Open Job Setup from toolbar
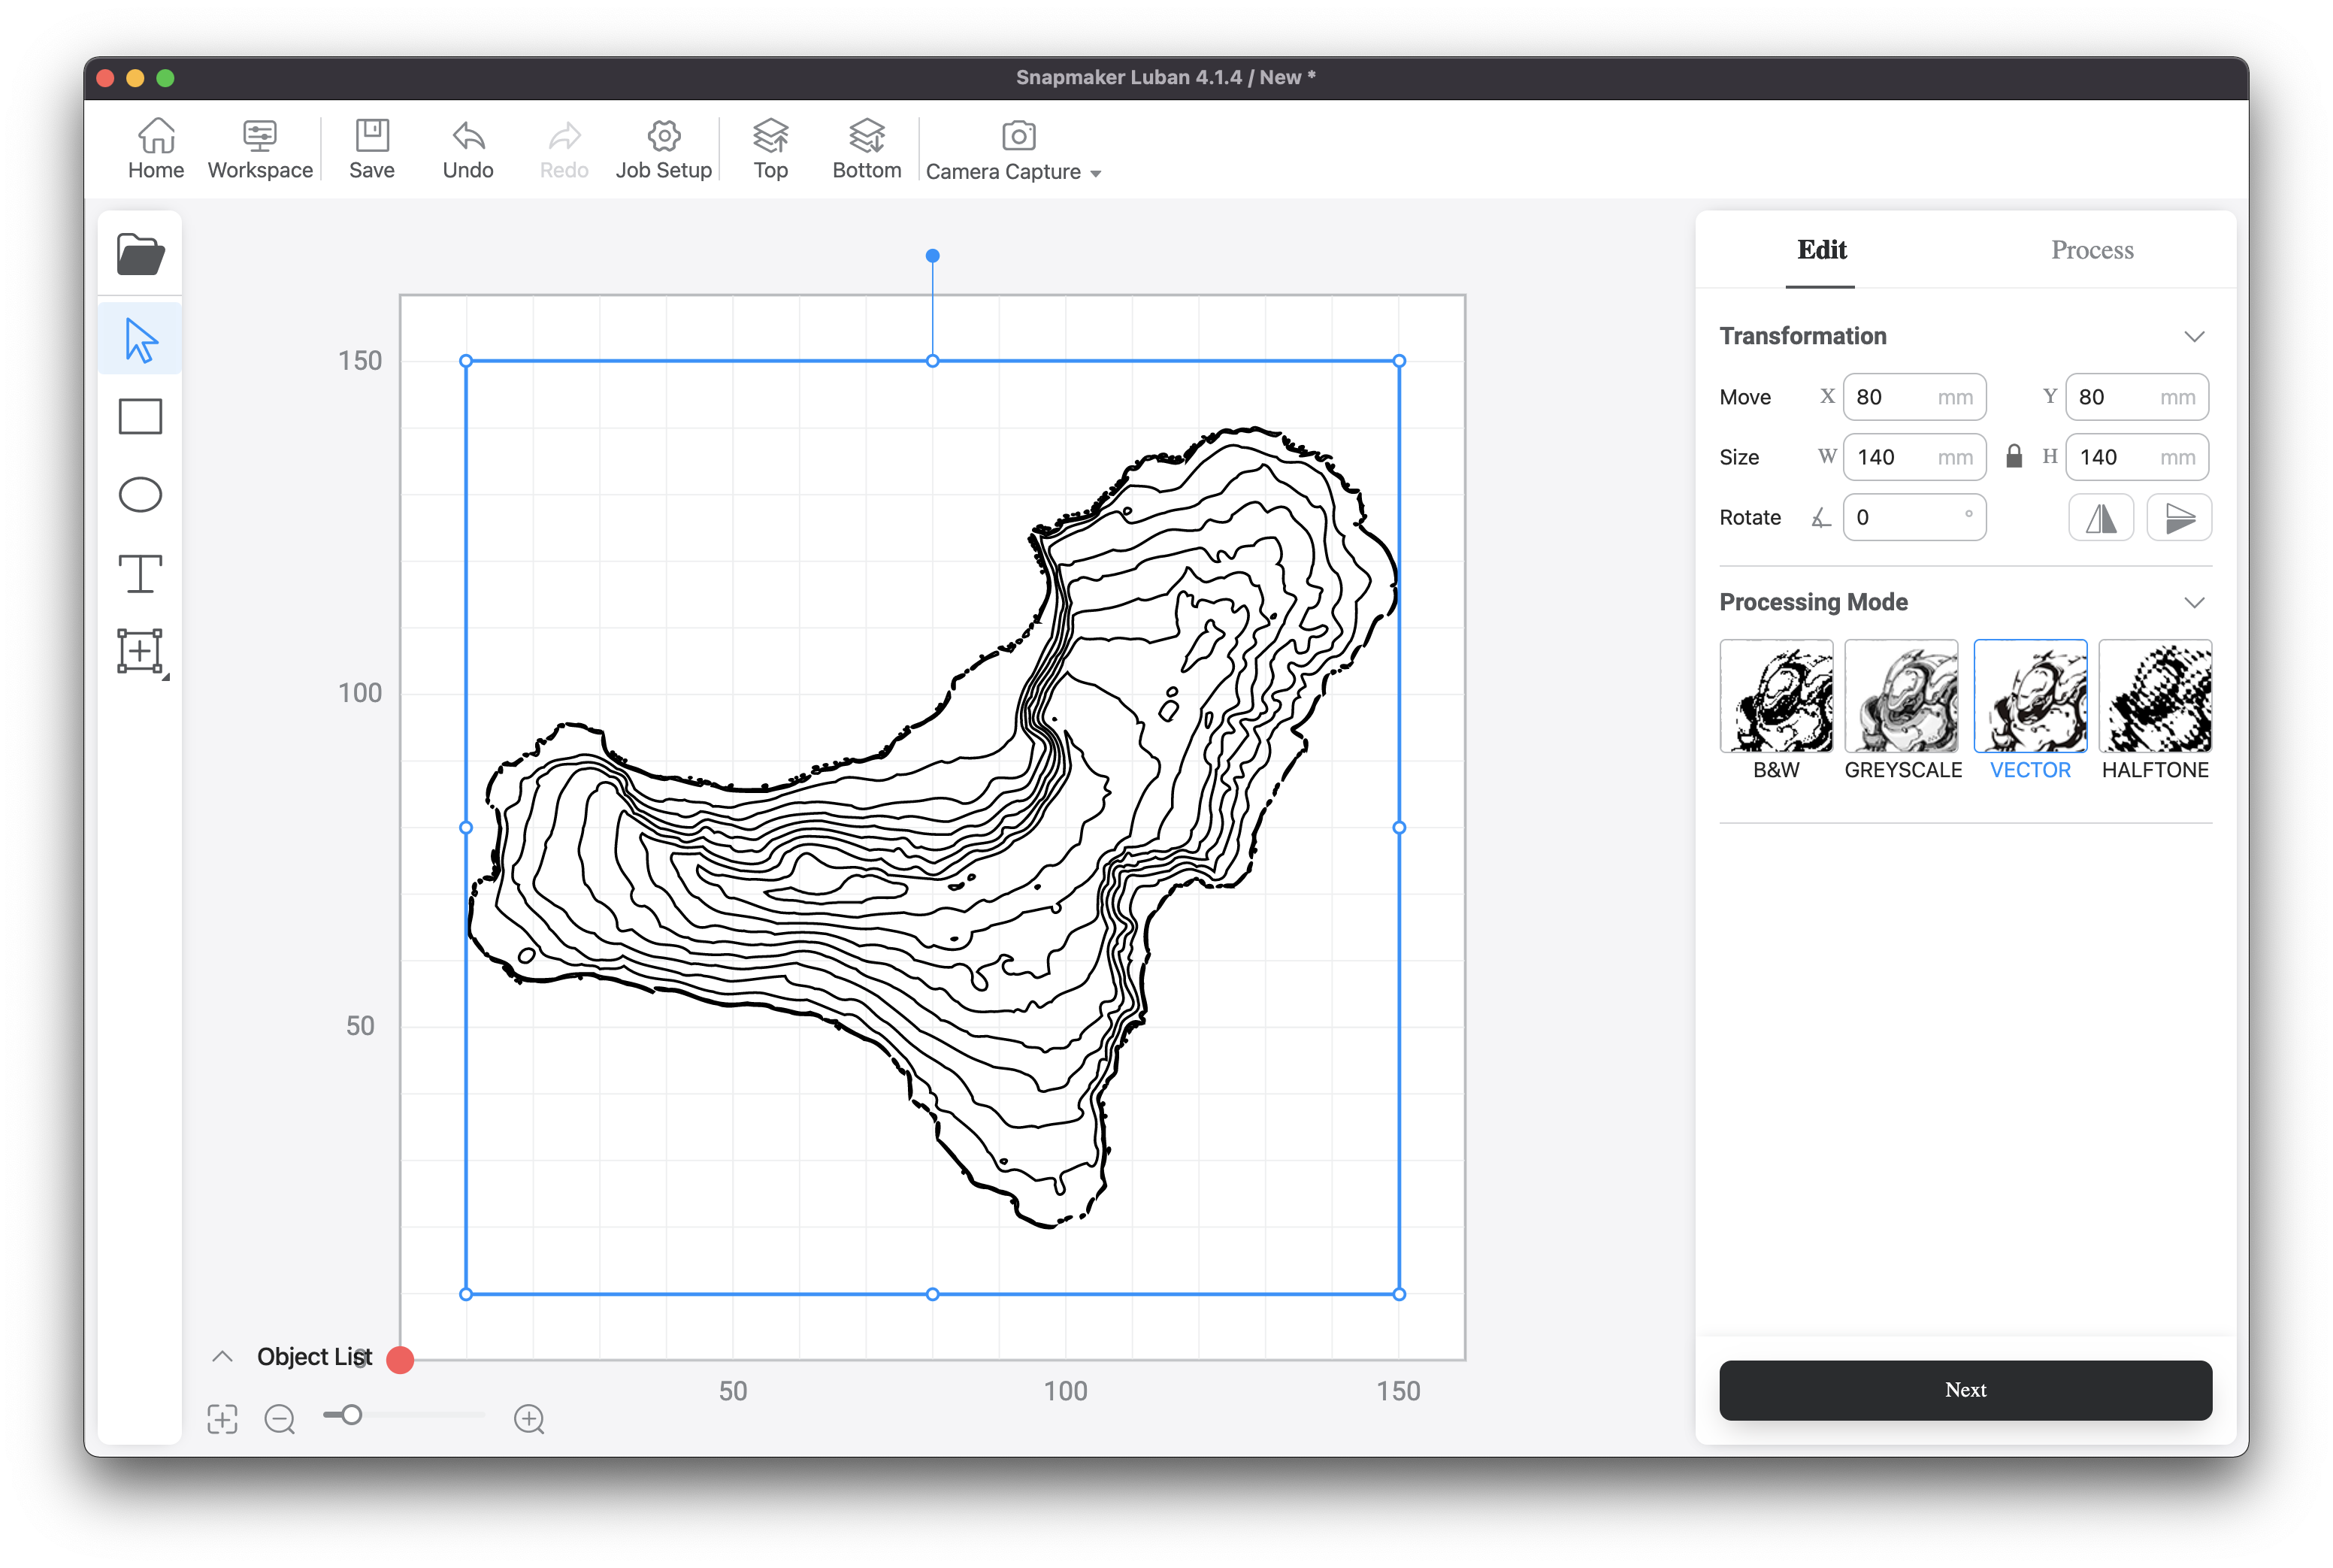This screenshot has width=2333, height=1568. [663, 150]
